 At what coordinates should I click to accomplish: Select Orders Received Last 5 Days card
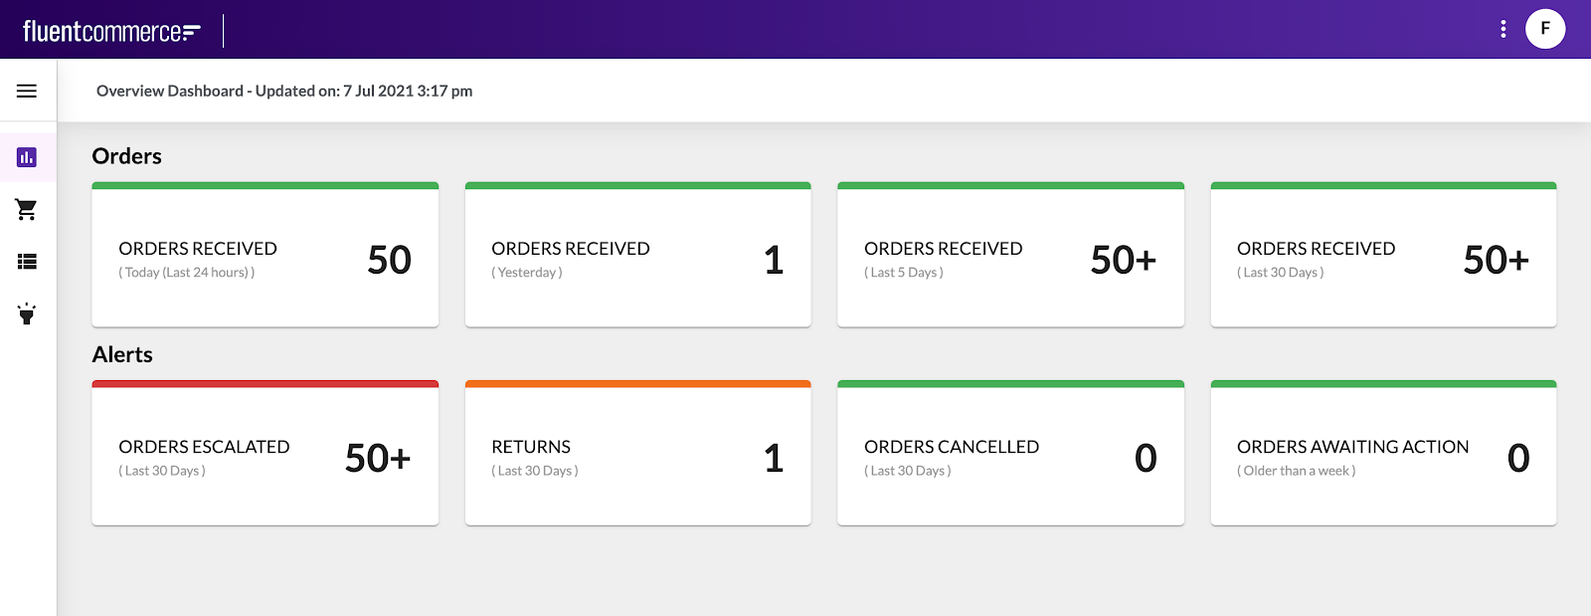[x=1010, y=259]
